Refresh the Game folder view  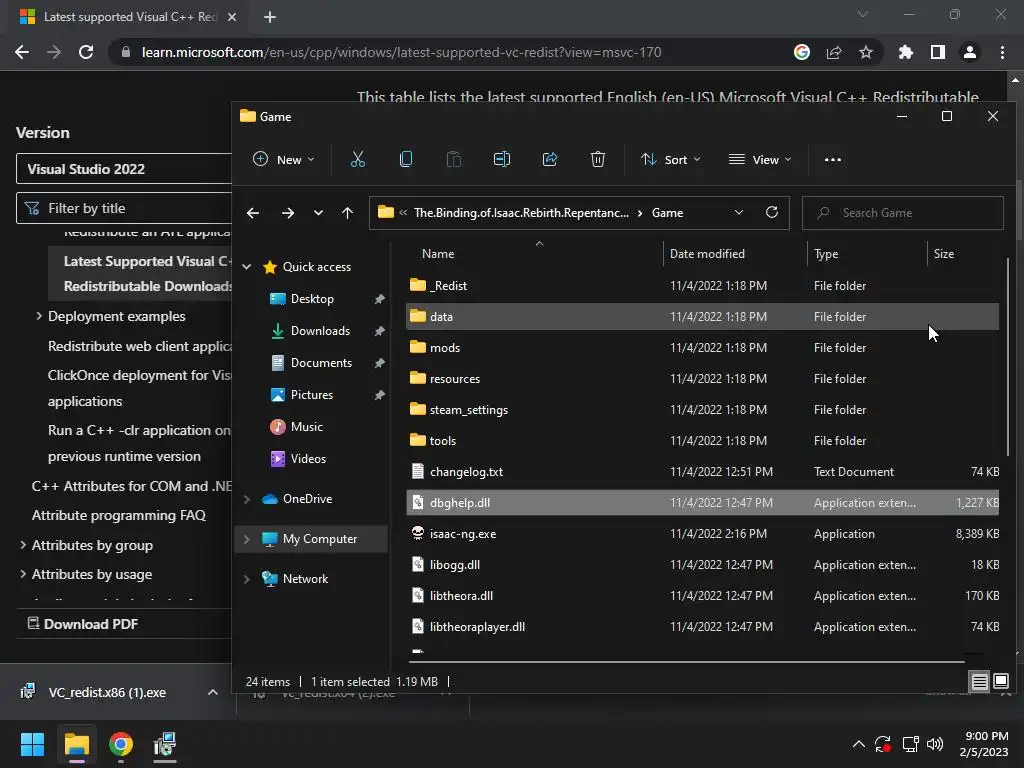pos(771,212)
